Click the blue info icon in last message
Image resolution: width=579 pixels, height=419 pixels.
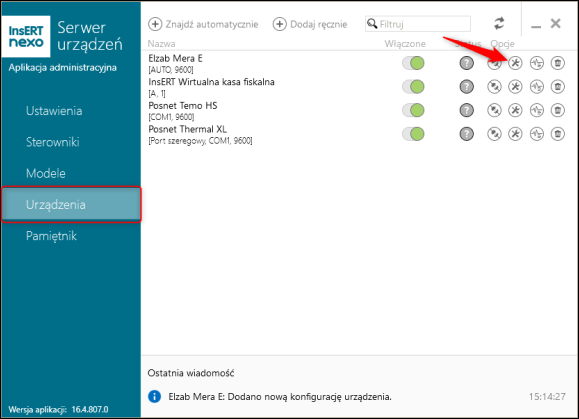(x=154, y=397)
